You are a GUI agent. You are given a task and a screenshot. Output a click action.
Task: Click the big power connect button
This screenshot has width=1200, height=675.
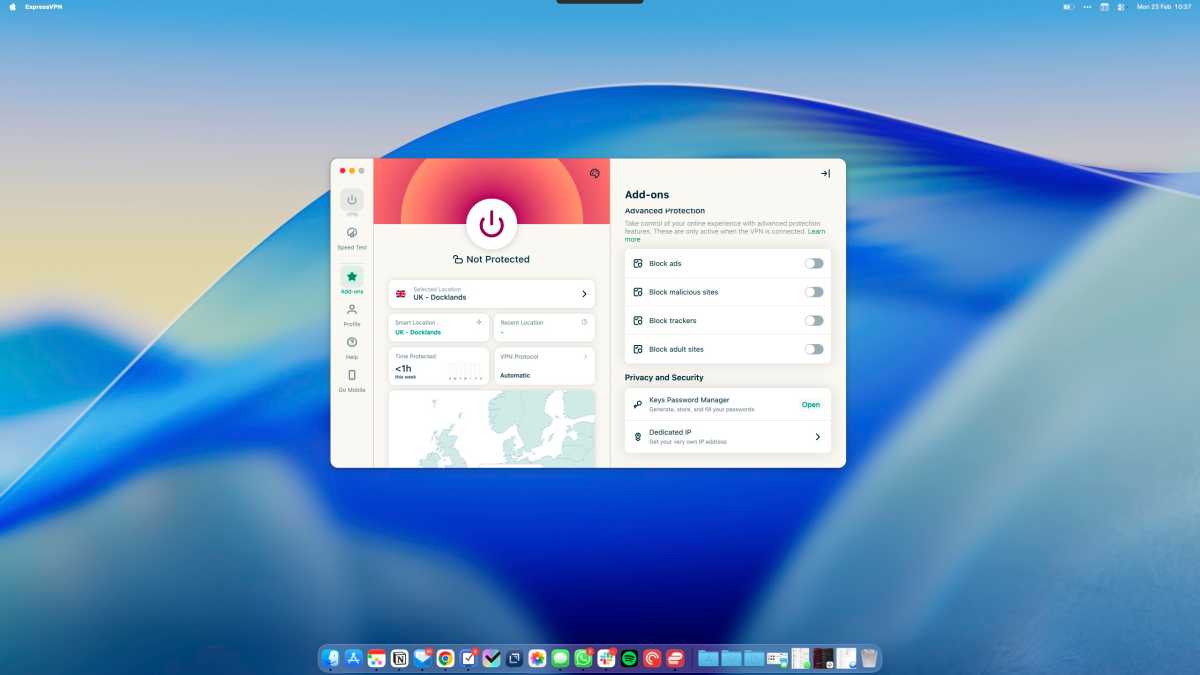point(491,224)
